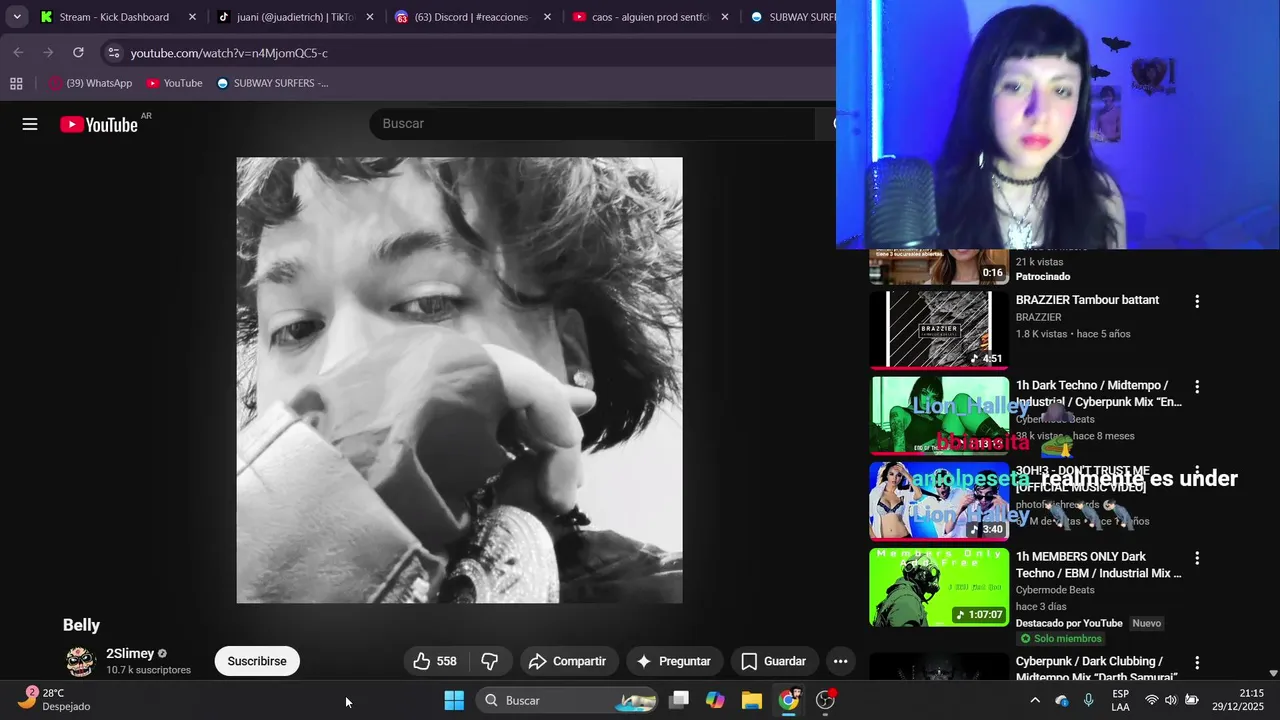Image resolution: width=1280 pixels, height=720 pixels.
Task: Open the weather widget showing 28°C
Action: pyautogui.click(x=55, y=699)
